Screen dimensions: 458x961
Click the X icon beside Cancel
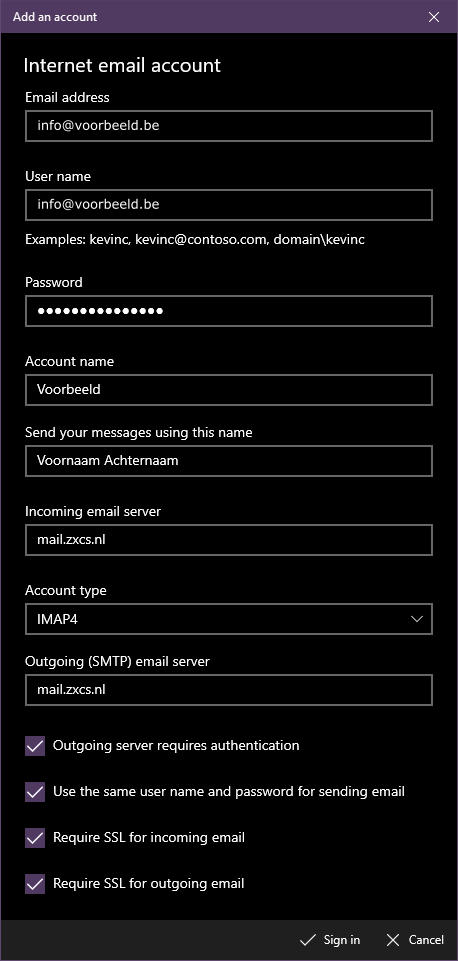[393, 940]
